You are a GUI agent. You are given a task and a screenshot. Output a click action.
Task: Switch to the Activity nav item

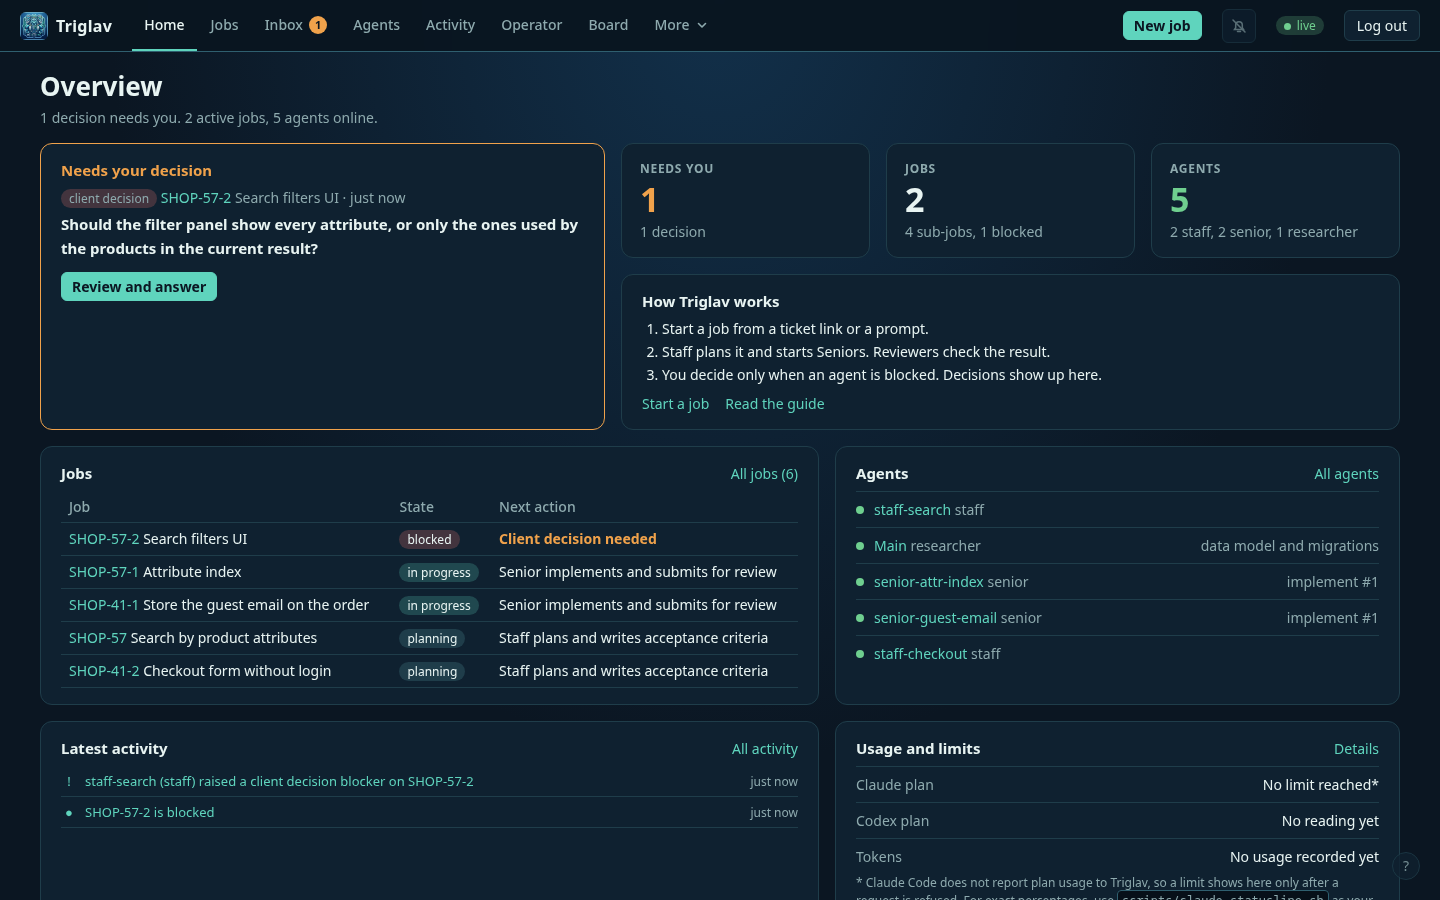(x=450, y=25)
